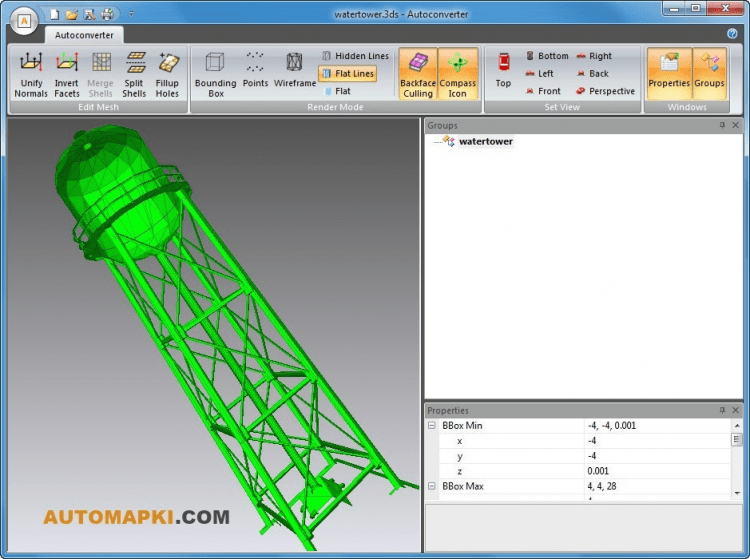750x559 pixels.
Task: Open the quick access toolbar dropdown arrow
Action: click(x=131, y=15)
